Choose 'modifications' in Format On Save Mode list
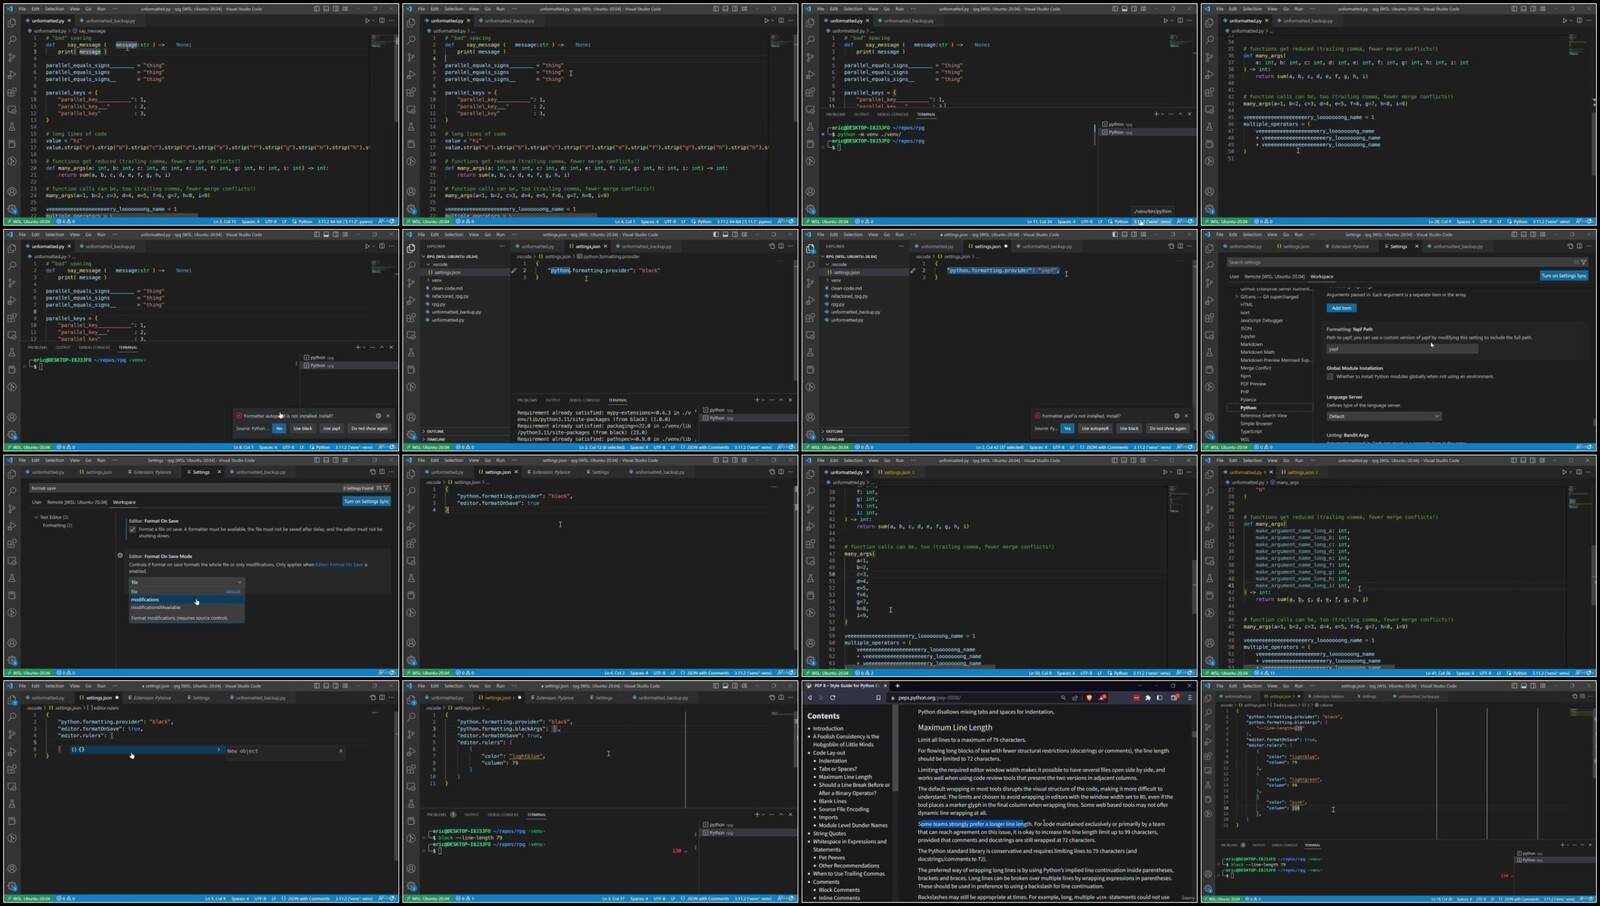Image resolution: width=1600 pixels, height=906 pixels. [146, 600]
